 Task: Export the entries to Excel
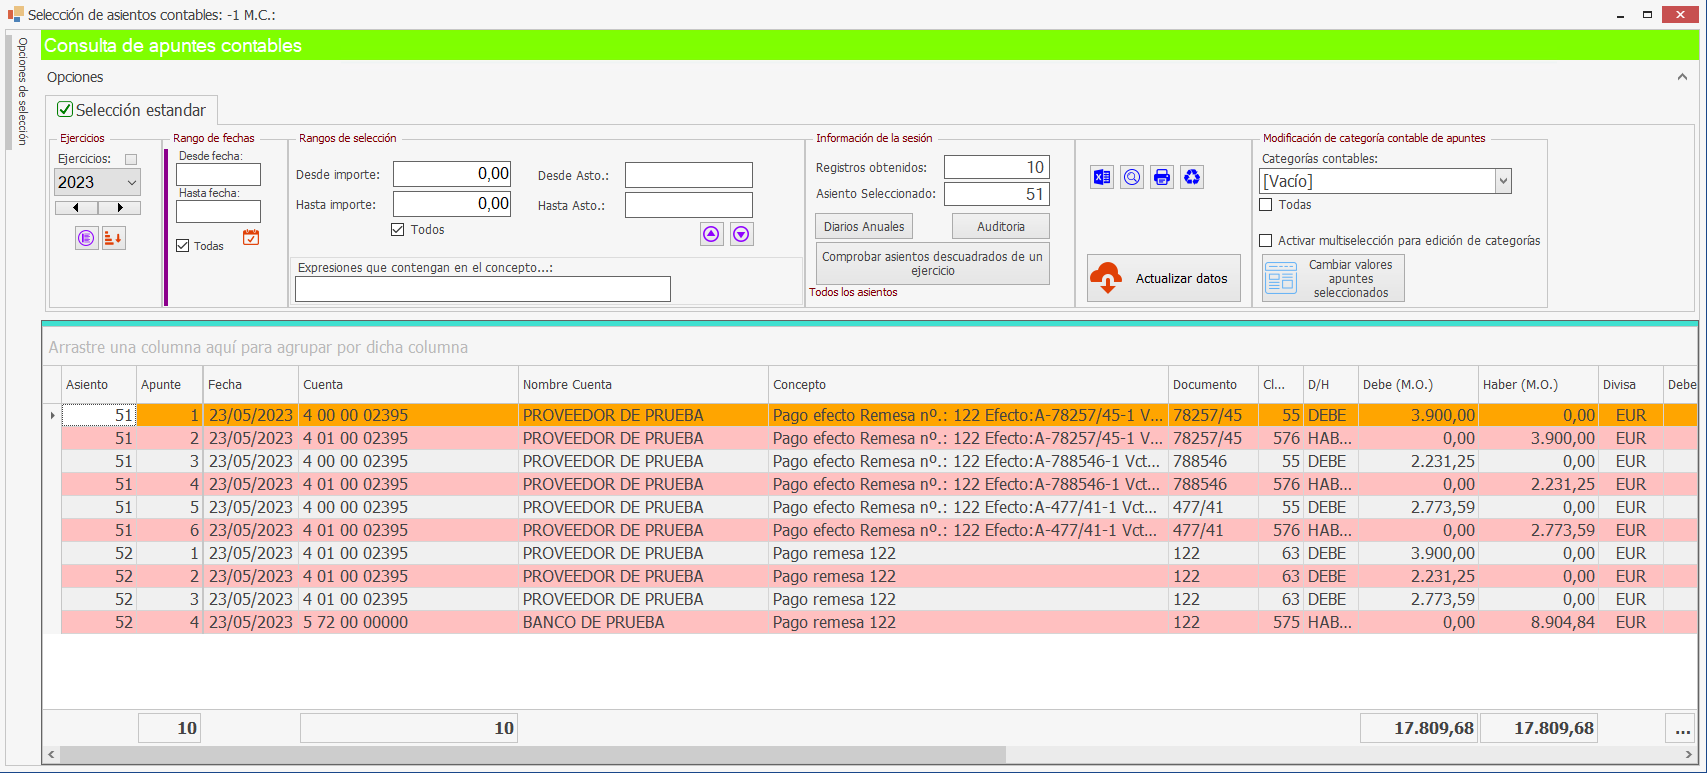1101,178
